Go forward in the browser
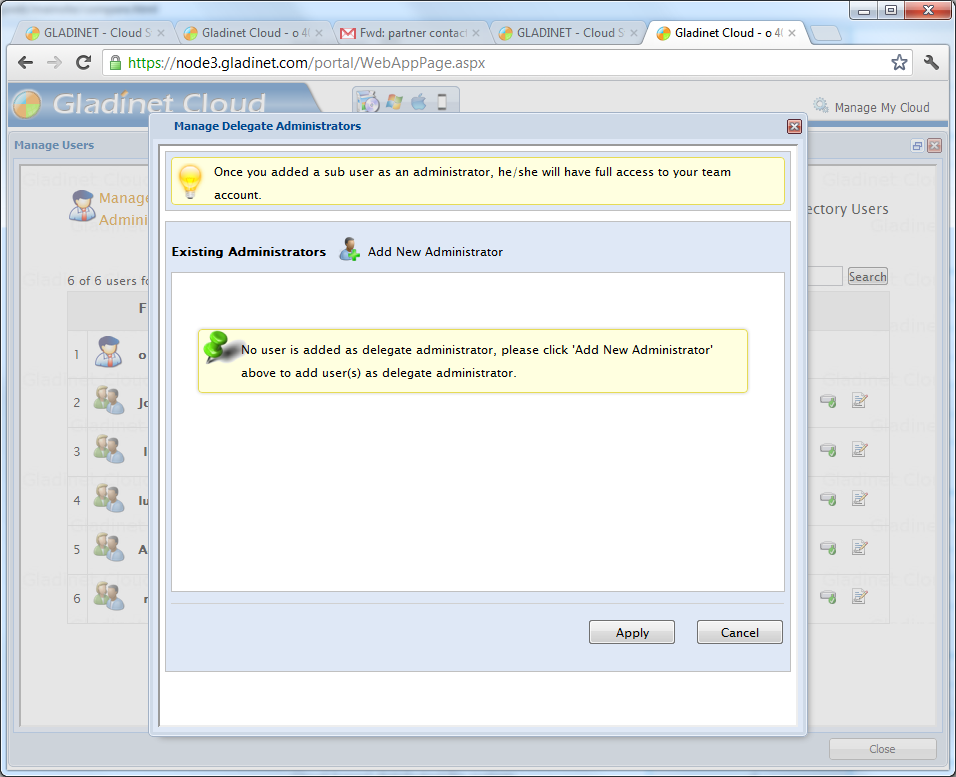Screen dimensions: 956x777 tap(54, 62)
